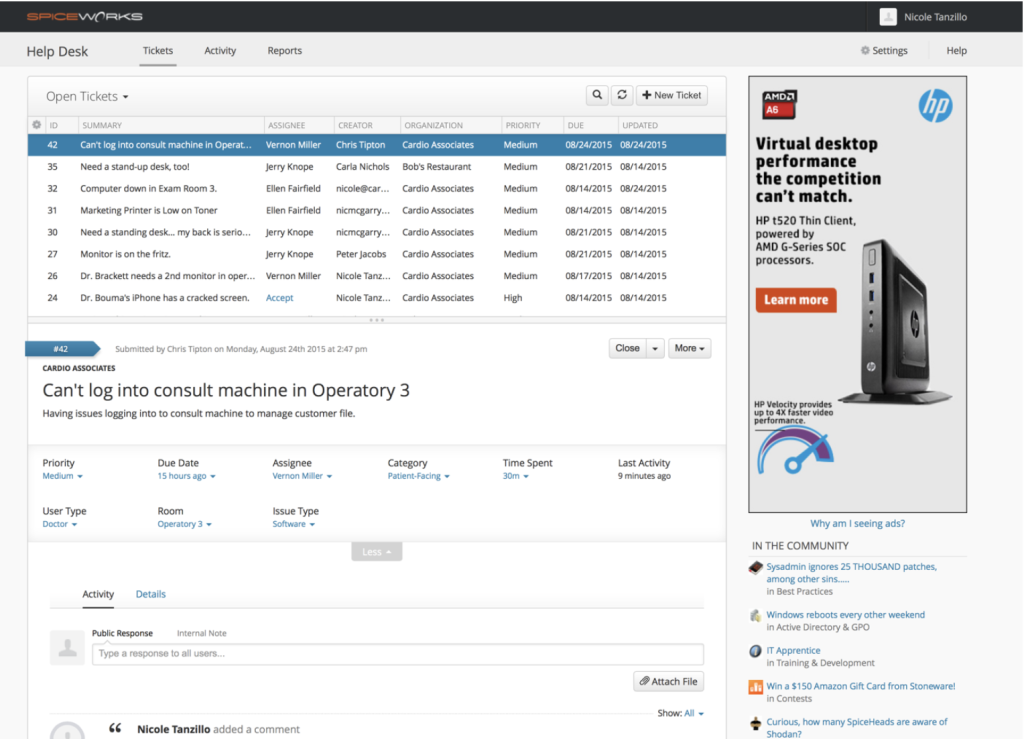Switch to Internal Note response mode
The height and width of the screenshot is (739, 1024).
pyautogui.click(x=201, y=633)
